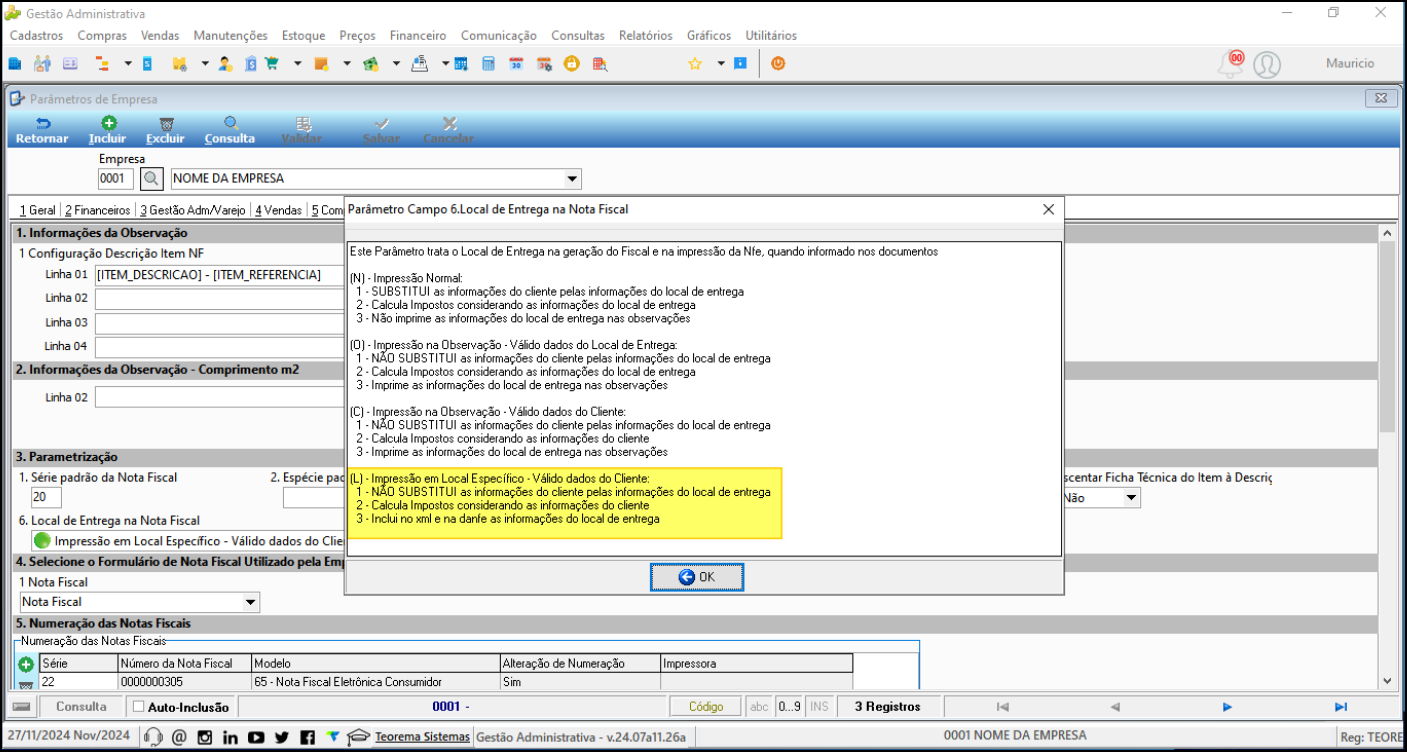Click the shopping cart toolbar icon

[x=271, y=63]
